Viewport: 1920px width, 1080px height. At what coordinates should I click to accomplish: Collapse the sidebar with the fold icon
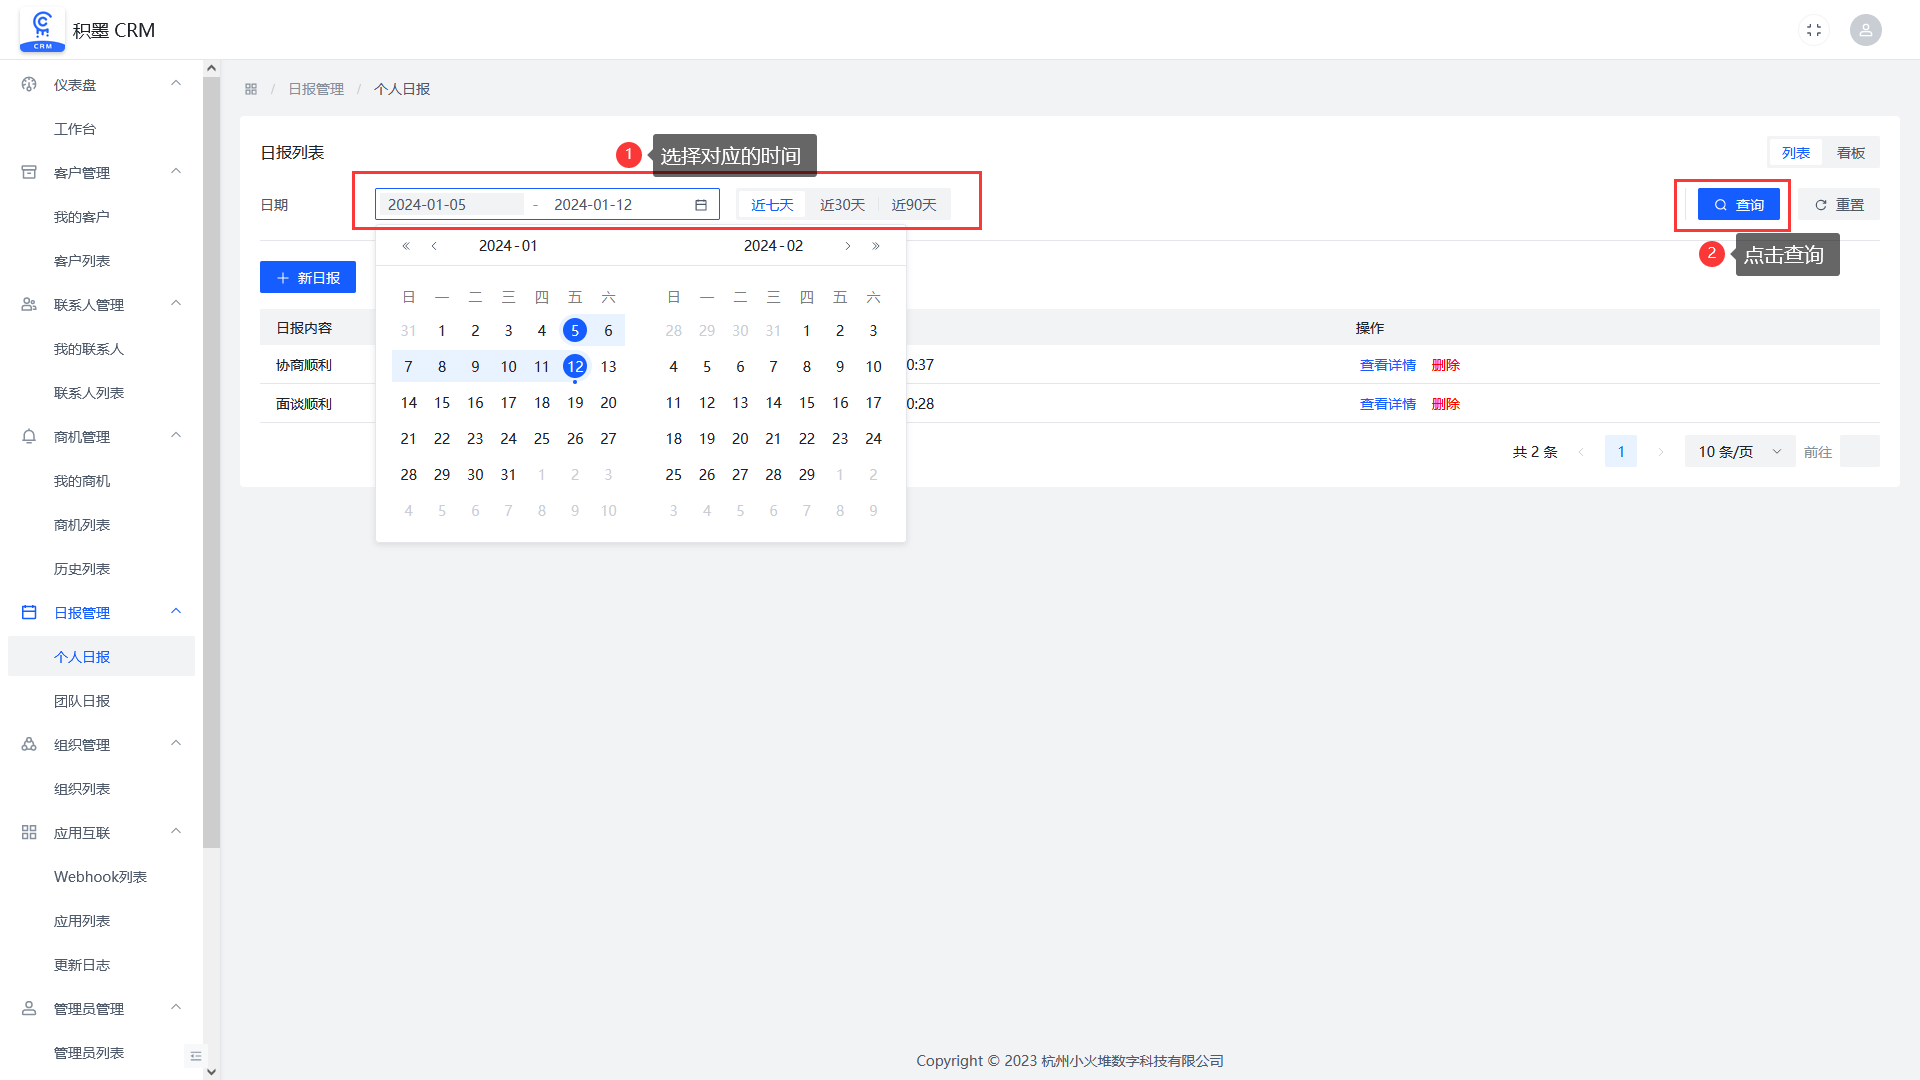click(195, 1056)
